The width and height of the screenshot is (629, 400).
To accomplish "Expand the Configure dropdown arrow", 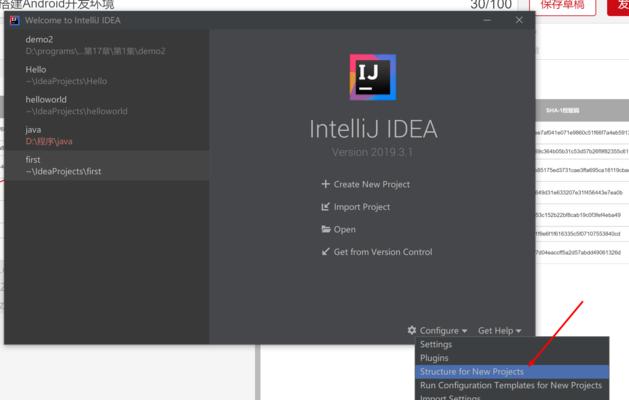I will (x=464, y=331).
